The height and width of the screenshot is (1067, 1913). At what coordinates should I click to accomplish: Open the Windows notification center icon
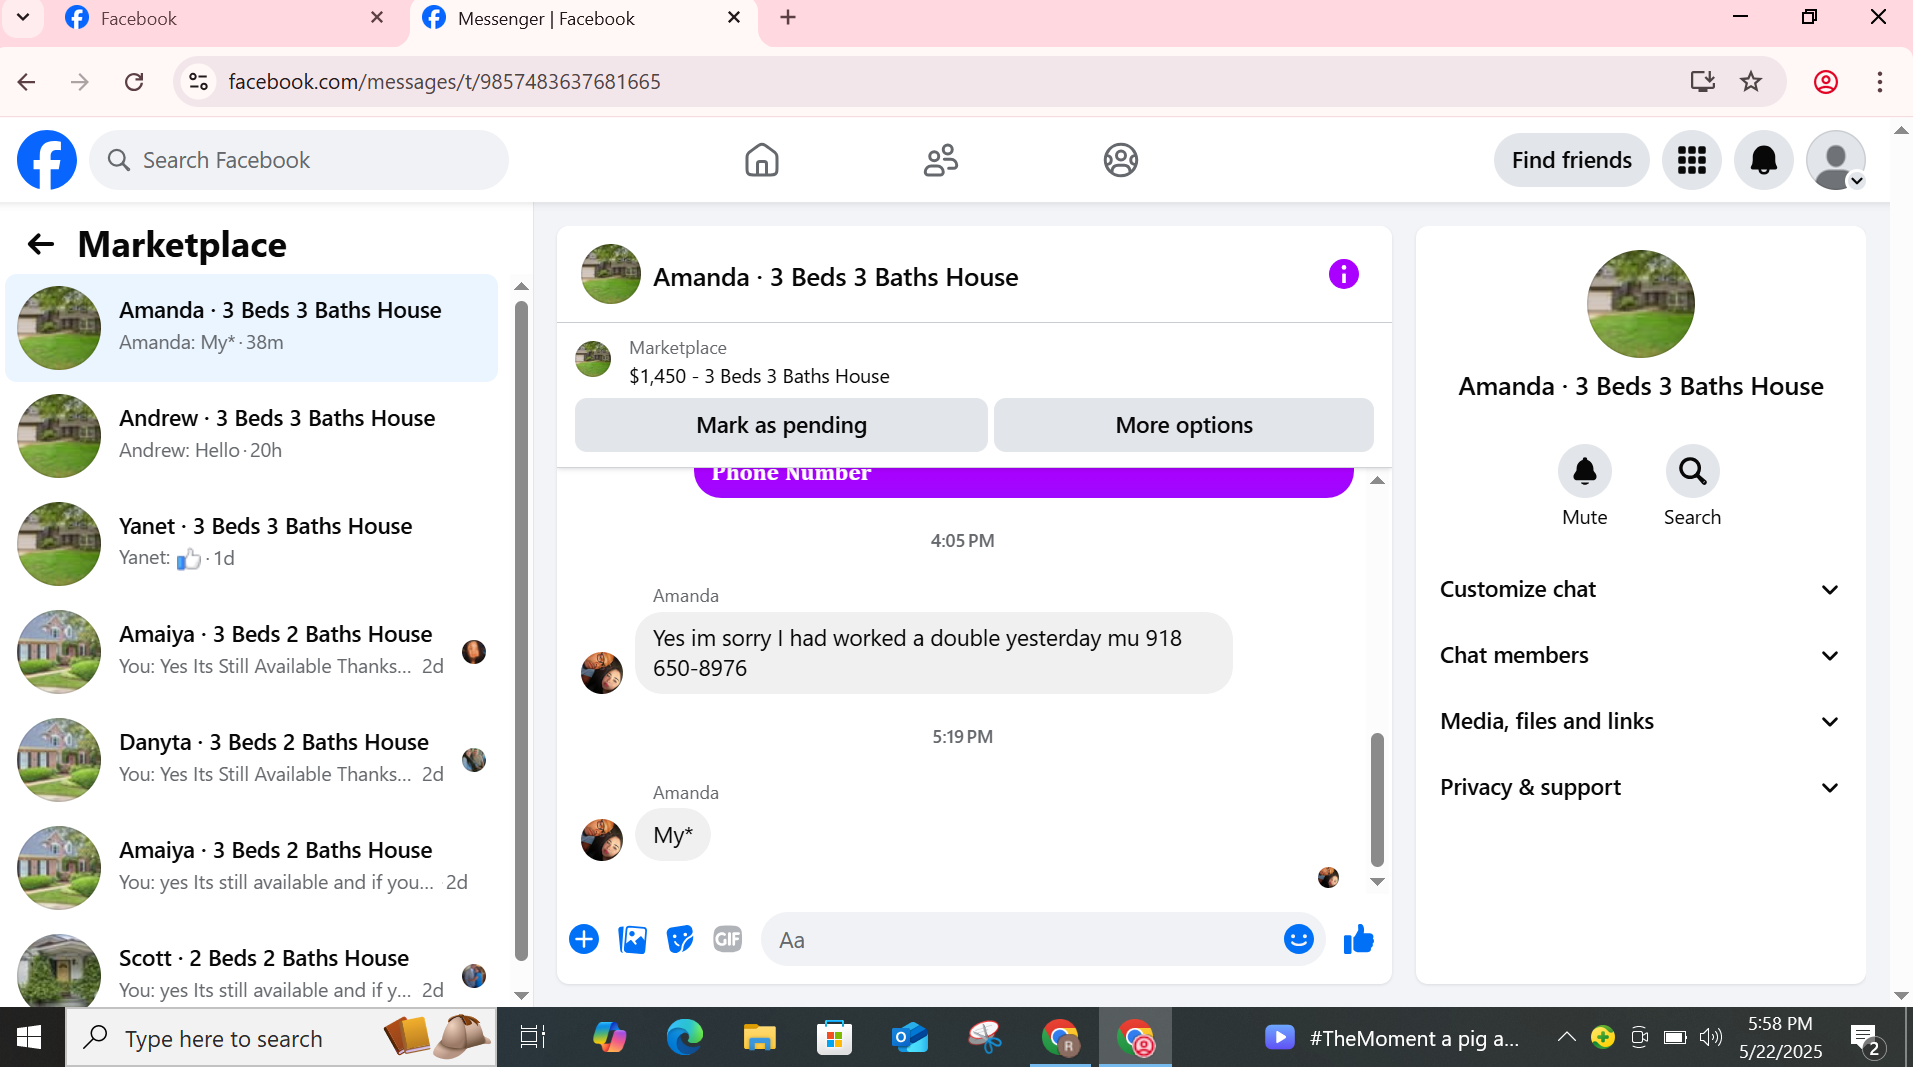(x=1866, y=1039)
